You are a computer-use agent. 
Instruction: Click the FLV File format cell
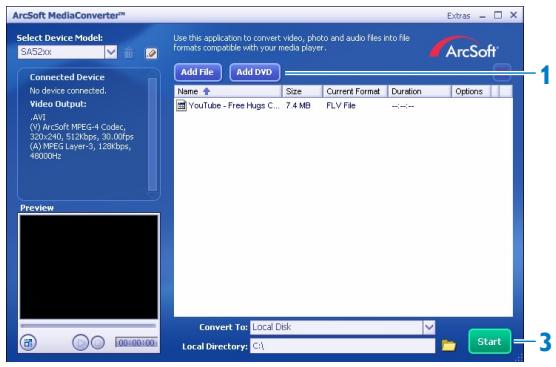tap(341, 106)
